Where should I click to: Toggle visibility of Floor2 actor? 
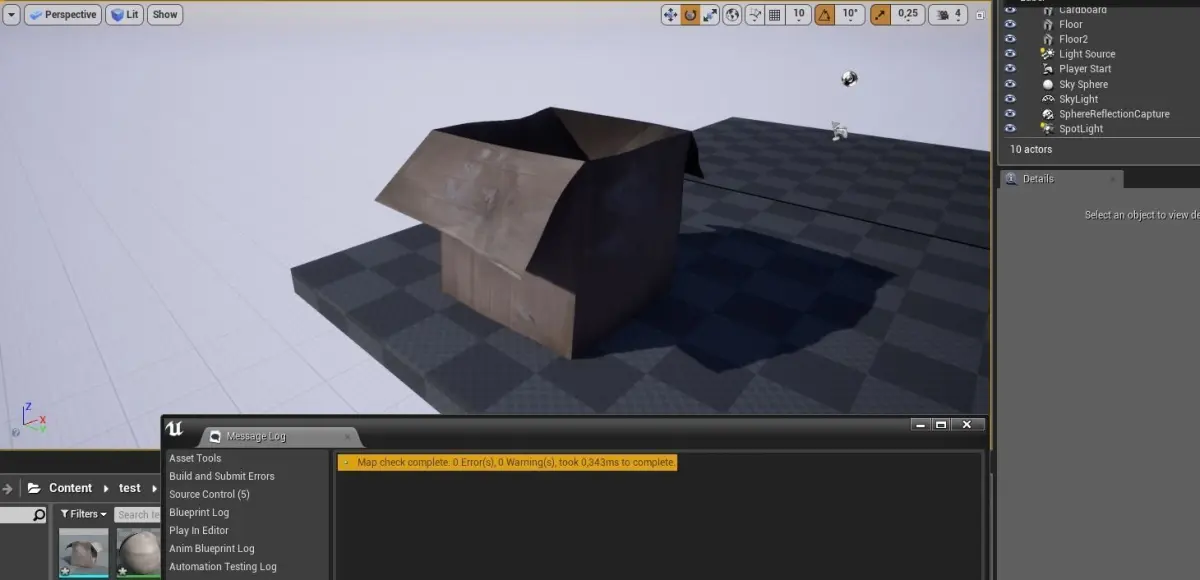[x=1010, y=39]
